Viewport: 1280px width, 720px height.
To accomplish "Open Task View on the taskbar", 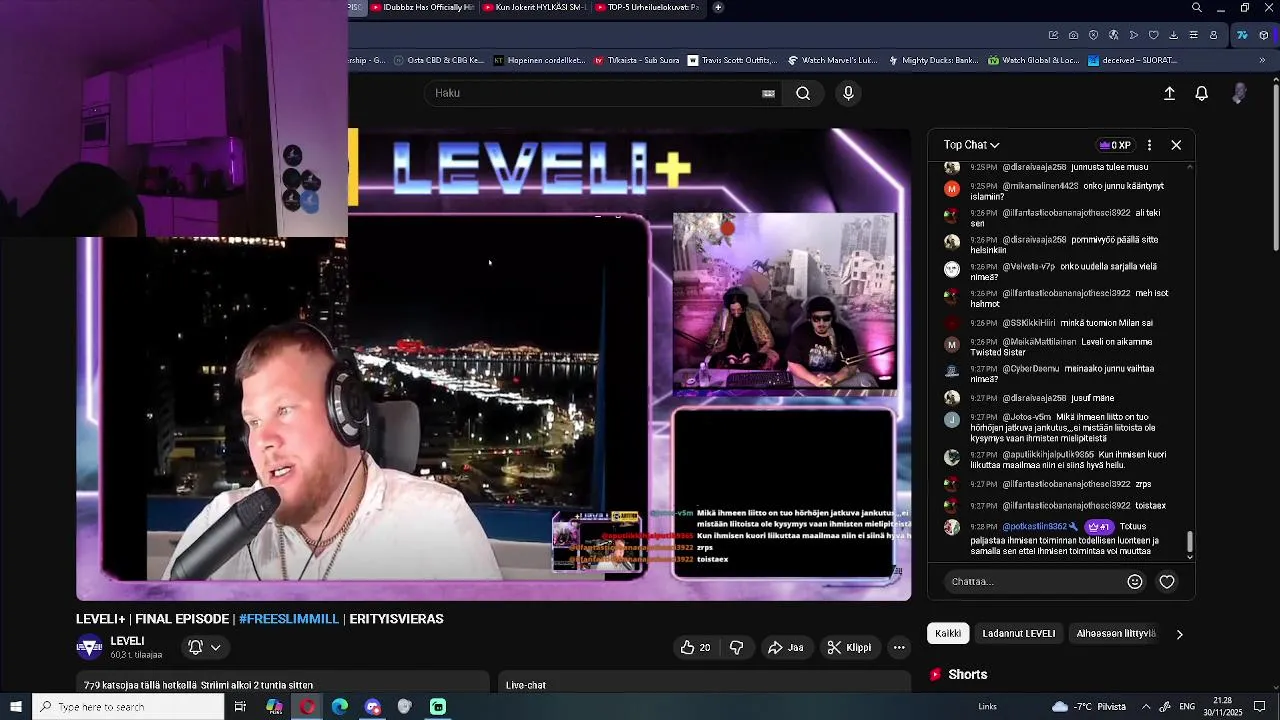I will pyautogui.click(x=240, y=707).
